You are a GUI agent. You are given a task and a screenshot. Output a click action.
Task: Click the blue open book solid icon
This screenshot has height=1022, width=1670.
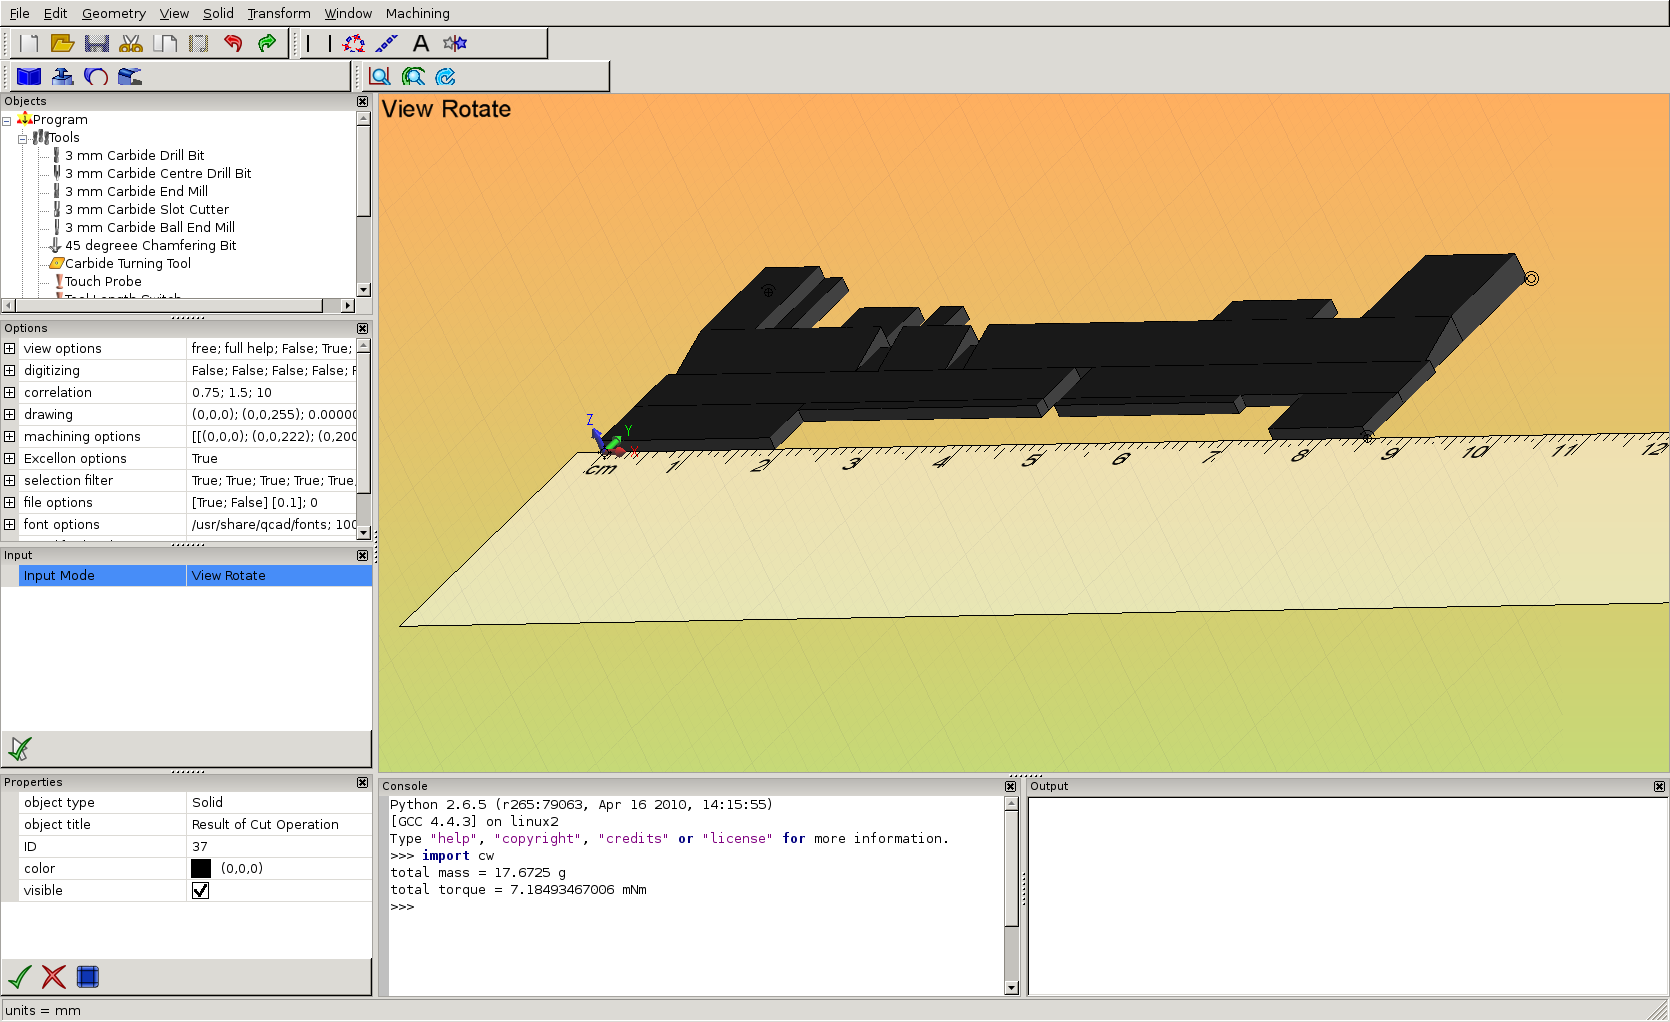pyautogui.click(x=29, y=76)
